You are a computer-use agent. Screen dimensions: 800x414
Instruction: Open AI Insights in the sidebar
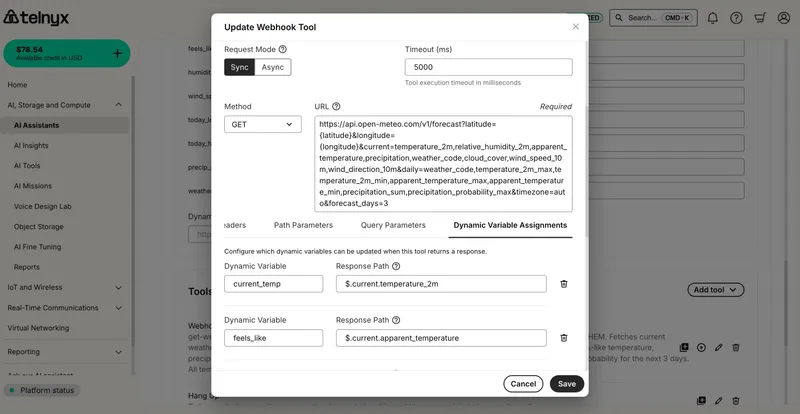click(31, 145)
